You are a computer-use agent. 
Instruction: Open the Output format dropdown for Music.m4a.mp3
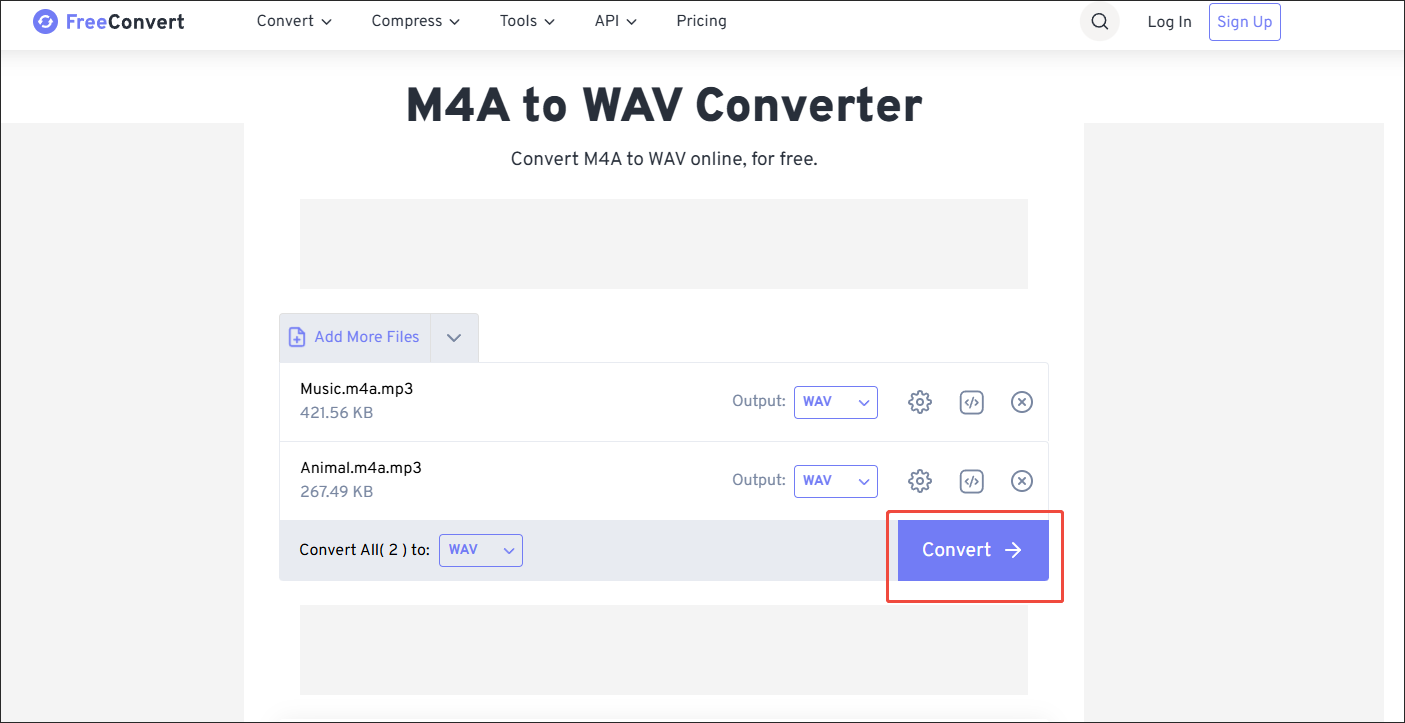pyautogui.click(x=836, y=401)
